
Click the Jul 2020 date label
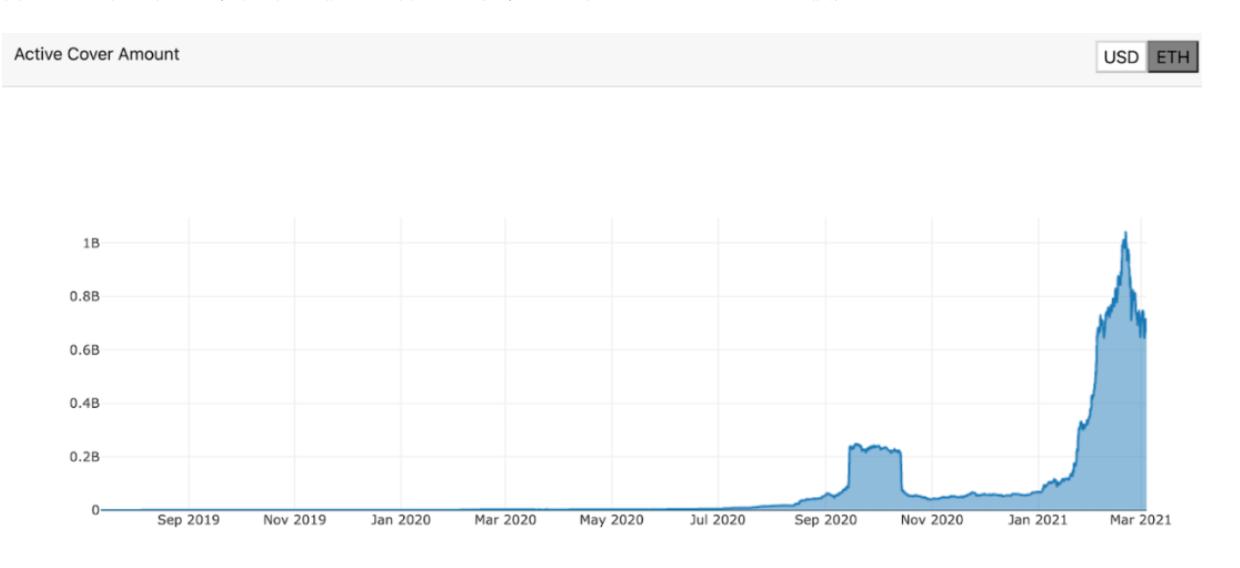click(x=718, y=520)
